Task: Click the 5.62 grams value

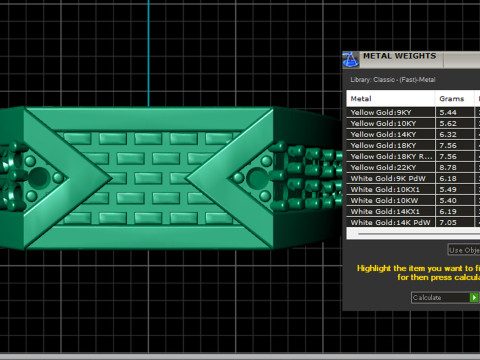Action: pyautogui.click(x=448, y=124)
